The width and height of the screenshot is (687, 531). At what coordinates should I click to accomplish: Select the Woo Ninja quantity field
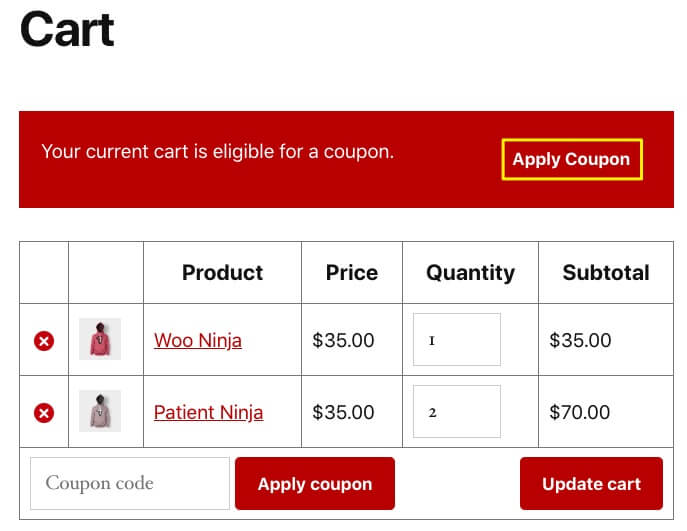point(457,340)
